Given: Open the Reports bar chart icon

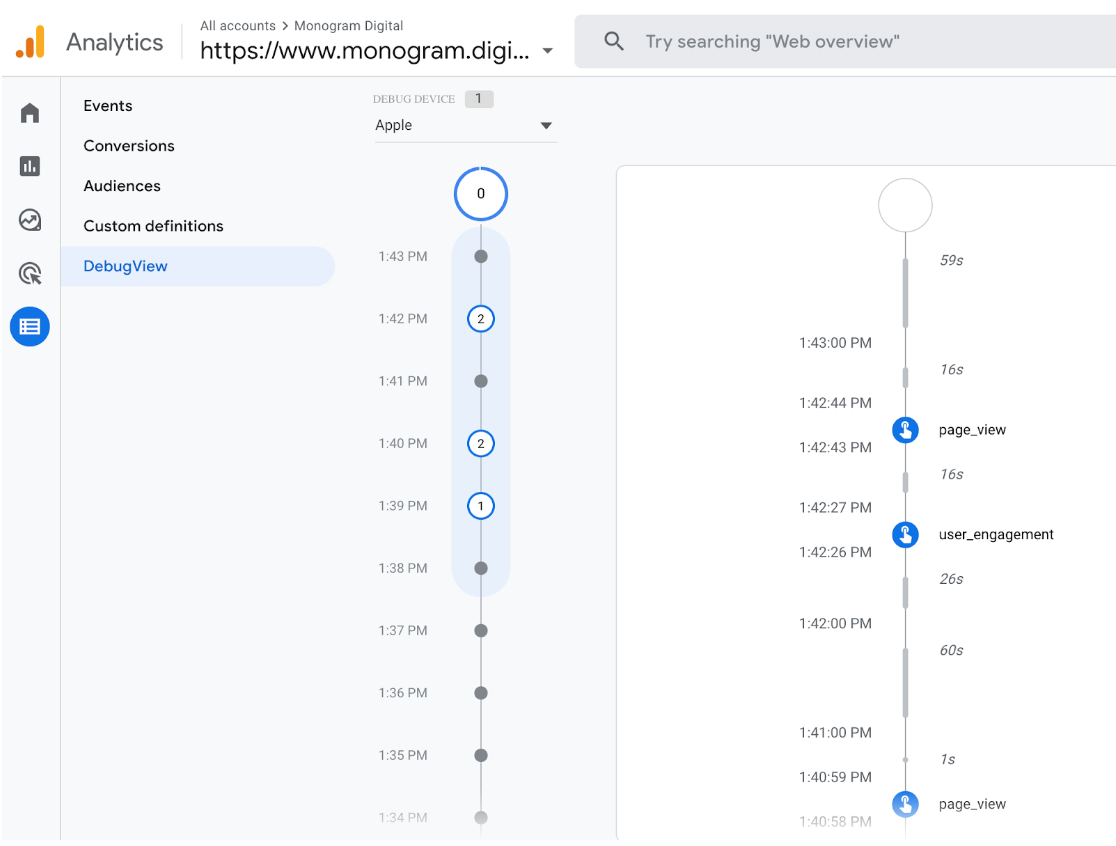Looking at the screenshot, I should tap(30, 166).
